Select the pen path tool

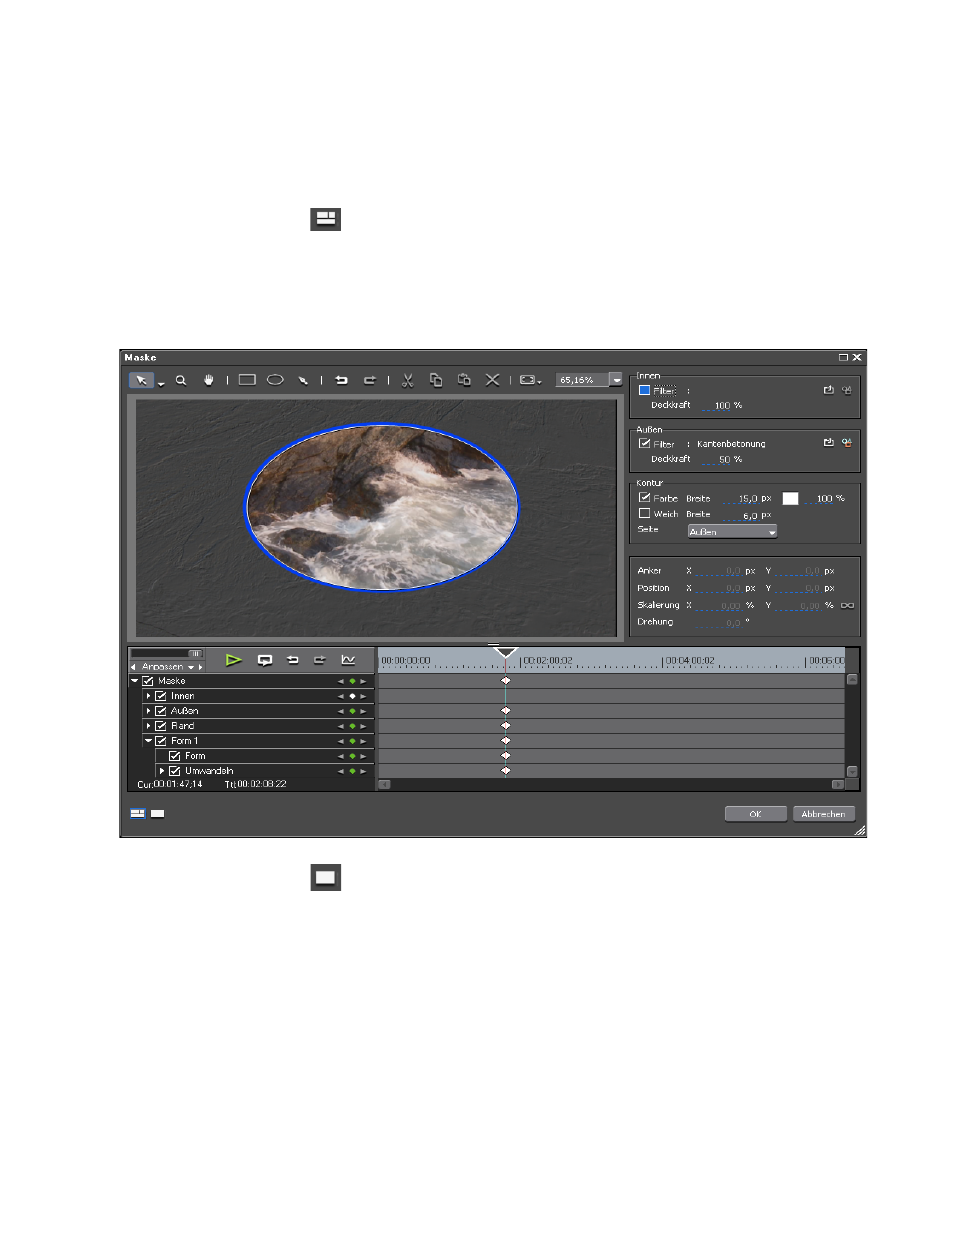click(x=303, y=380)
